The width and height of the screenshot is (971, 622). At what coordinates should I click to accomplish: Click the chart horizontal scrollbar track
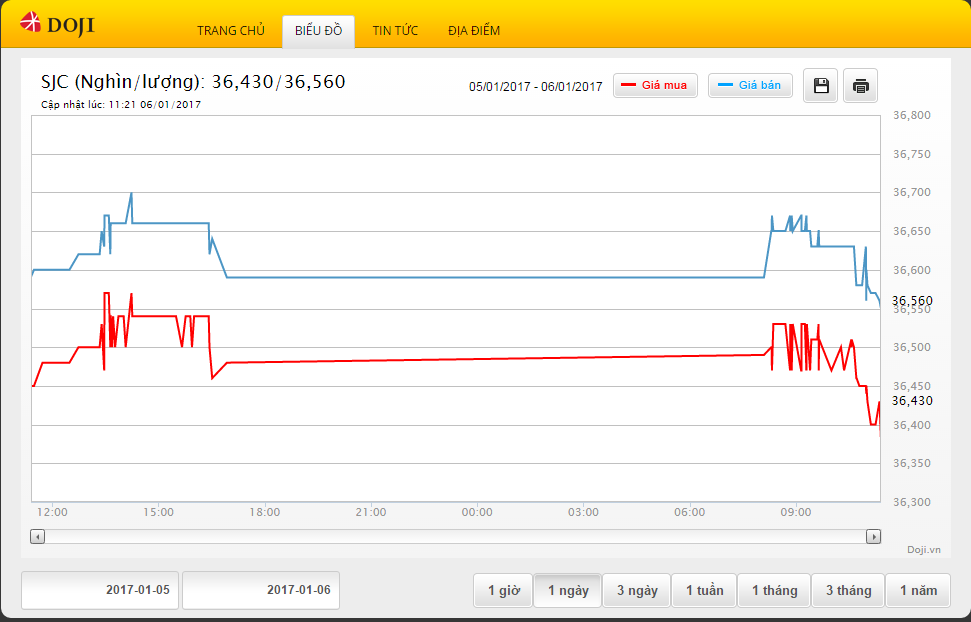[455, 537]
